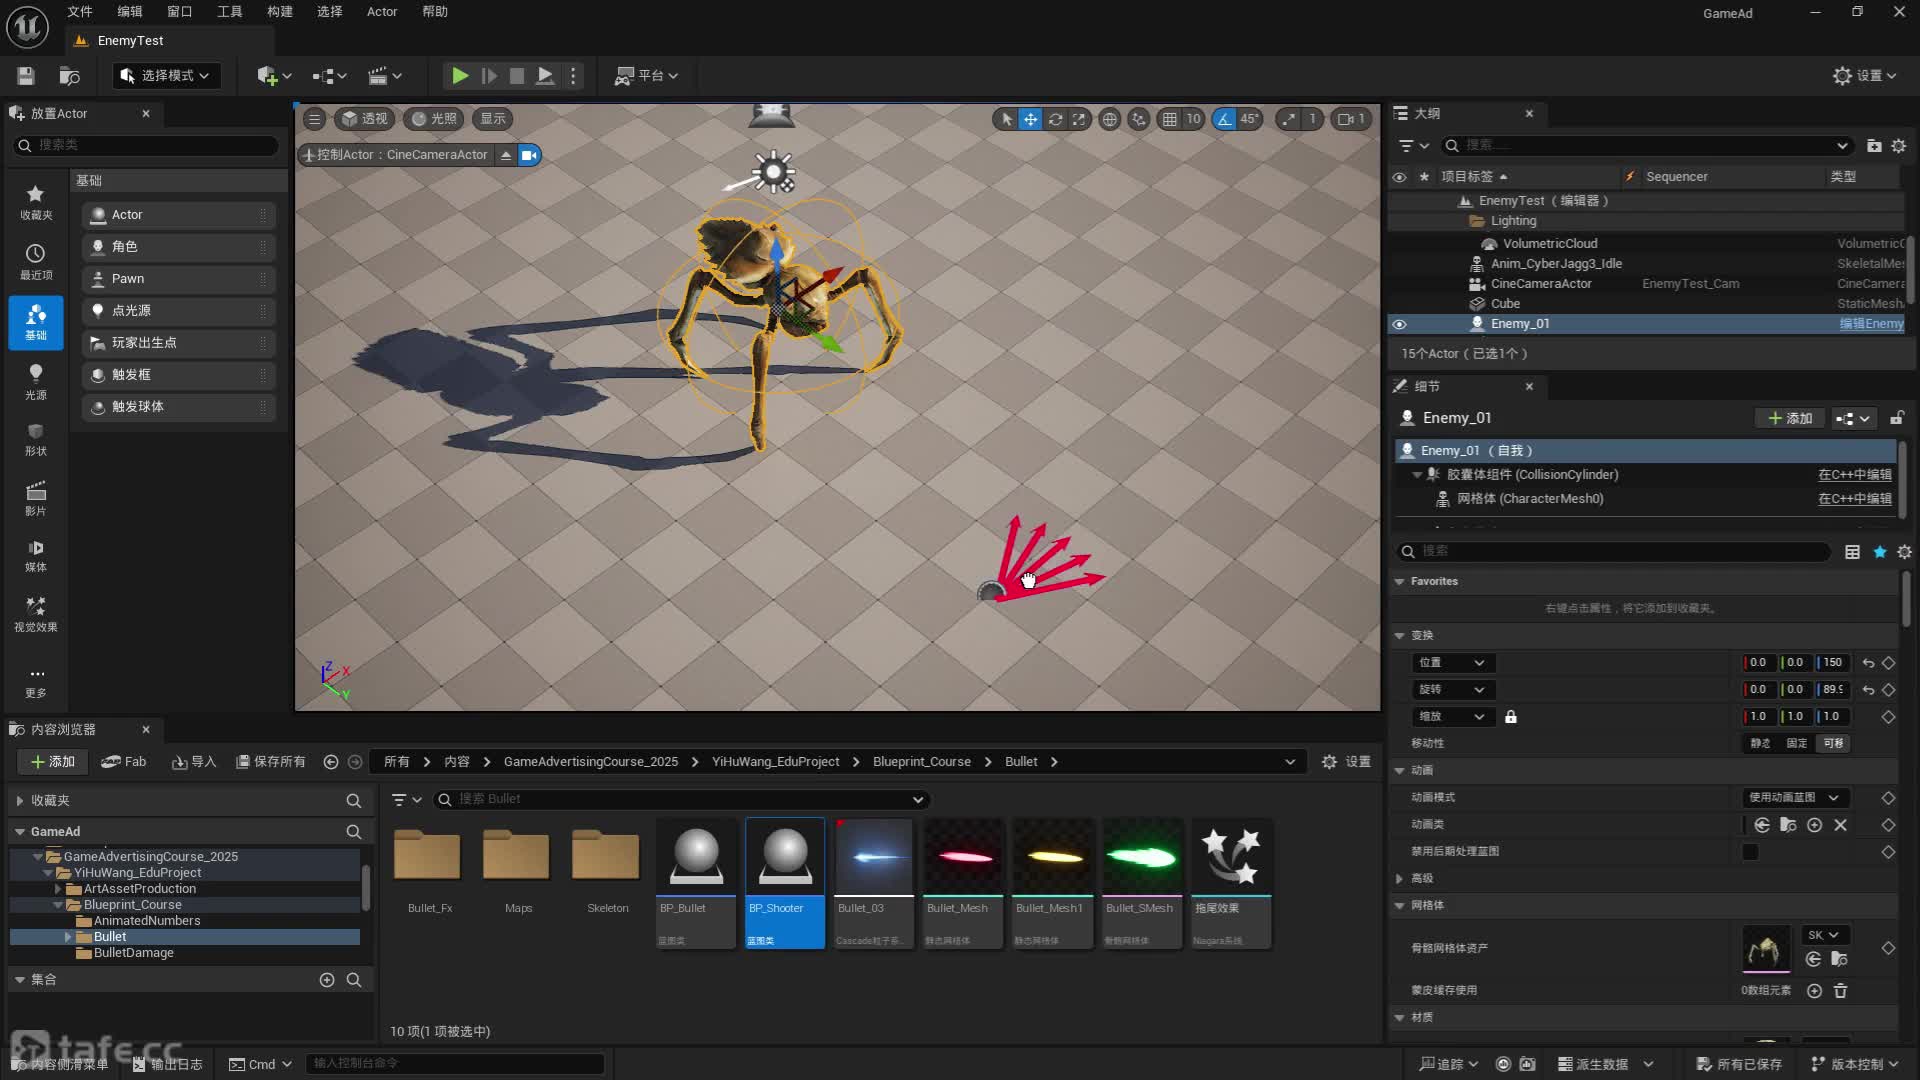Open the Lights category in Place Actors

[35, 381]
